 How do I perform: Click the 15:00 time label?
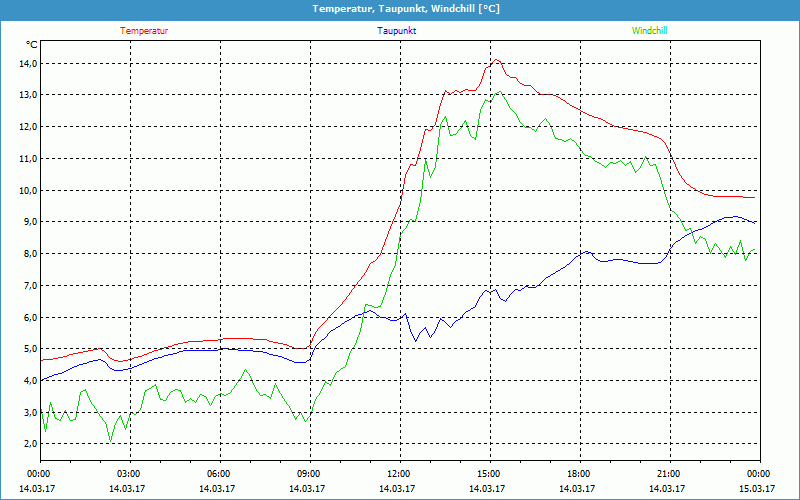tap(490, 474)
